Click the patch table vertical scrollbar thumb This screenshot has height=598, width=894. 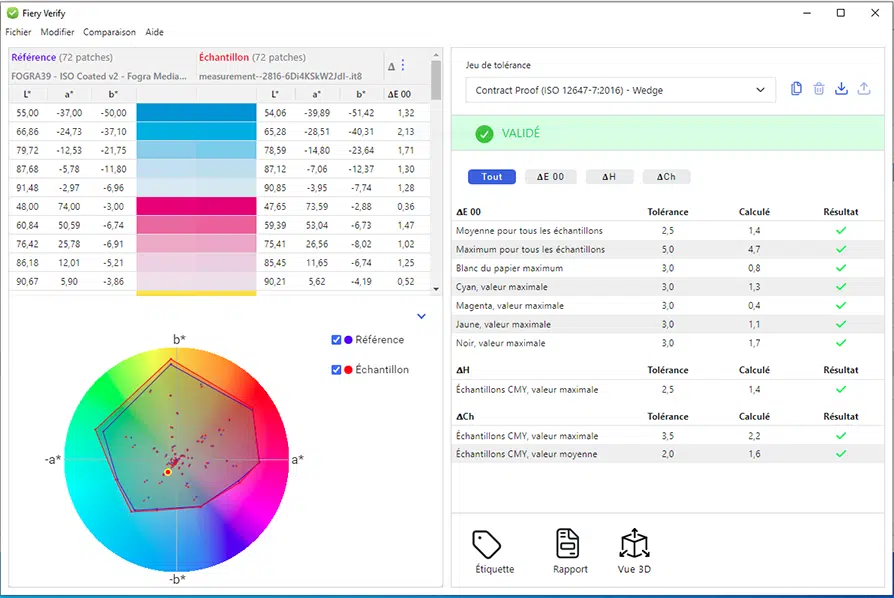[436, 80]
